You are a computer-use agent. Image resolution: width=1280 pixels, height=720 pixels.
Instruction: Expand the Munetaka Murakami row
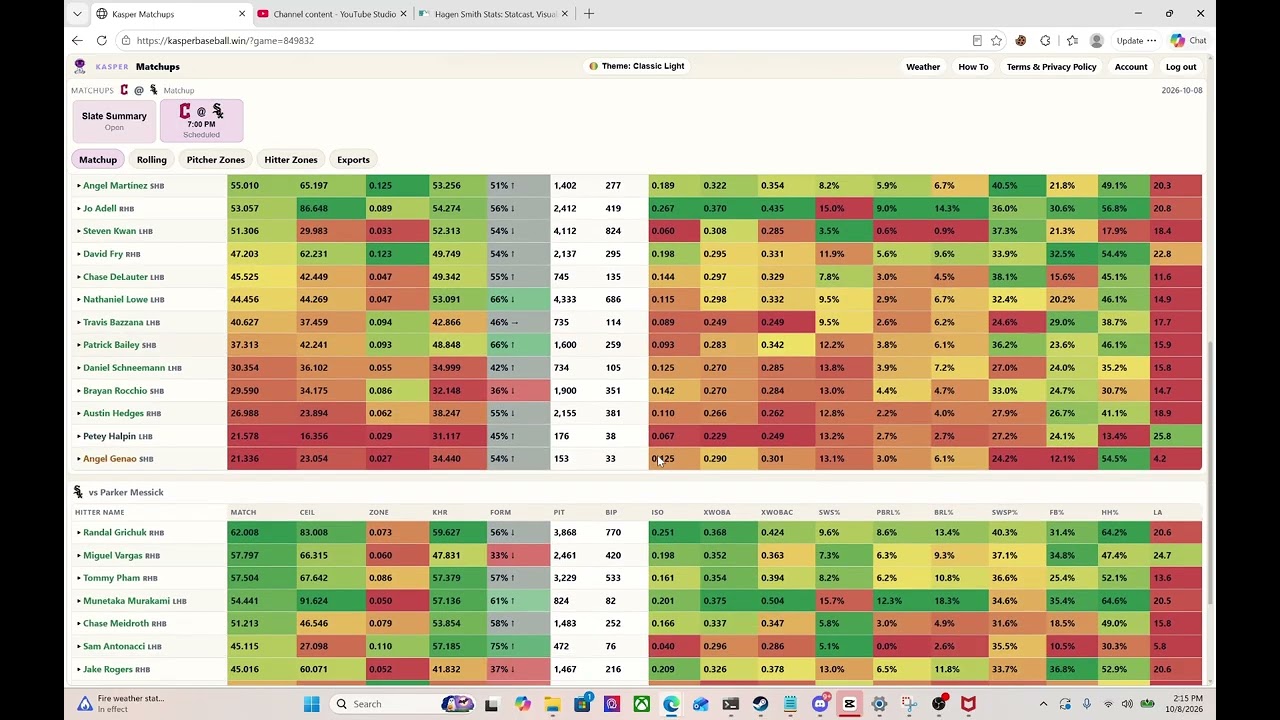tap(79, 601)
